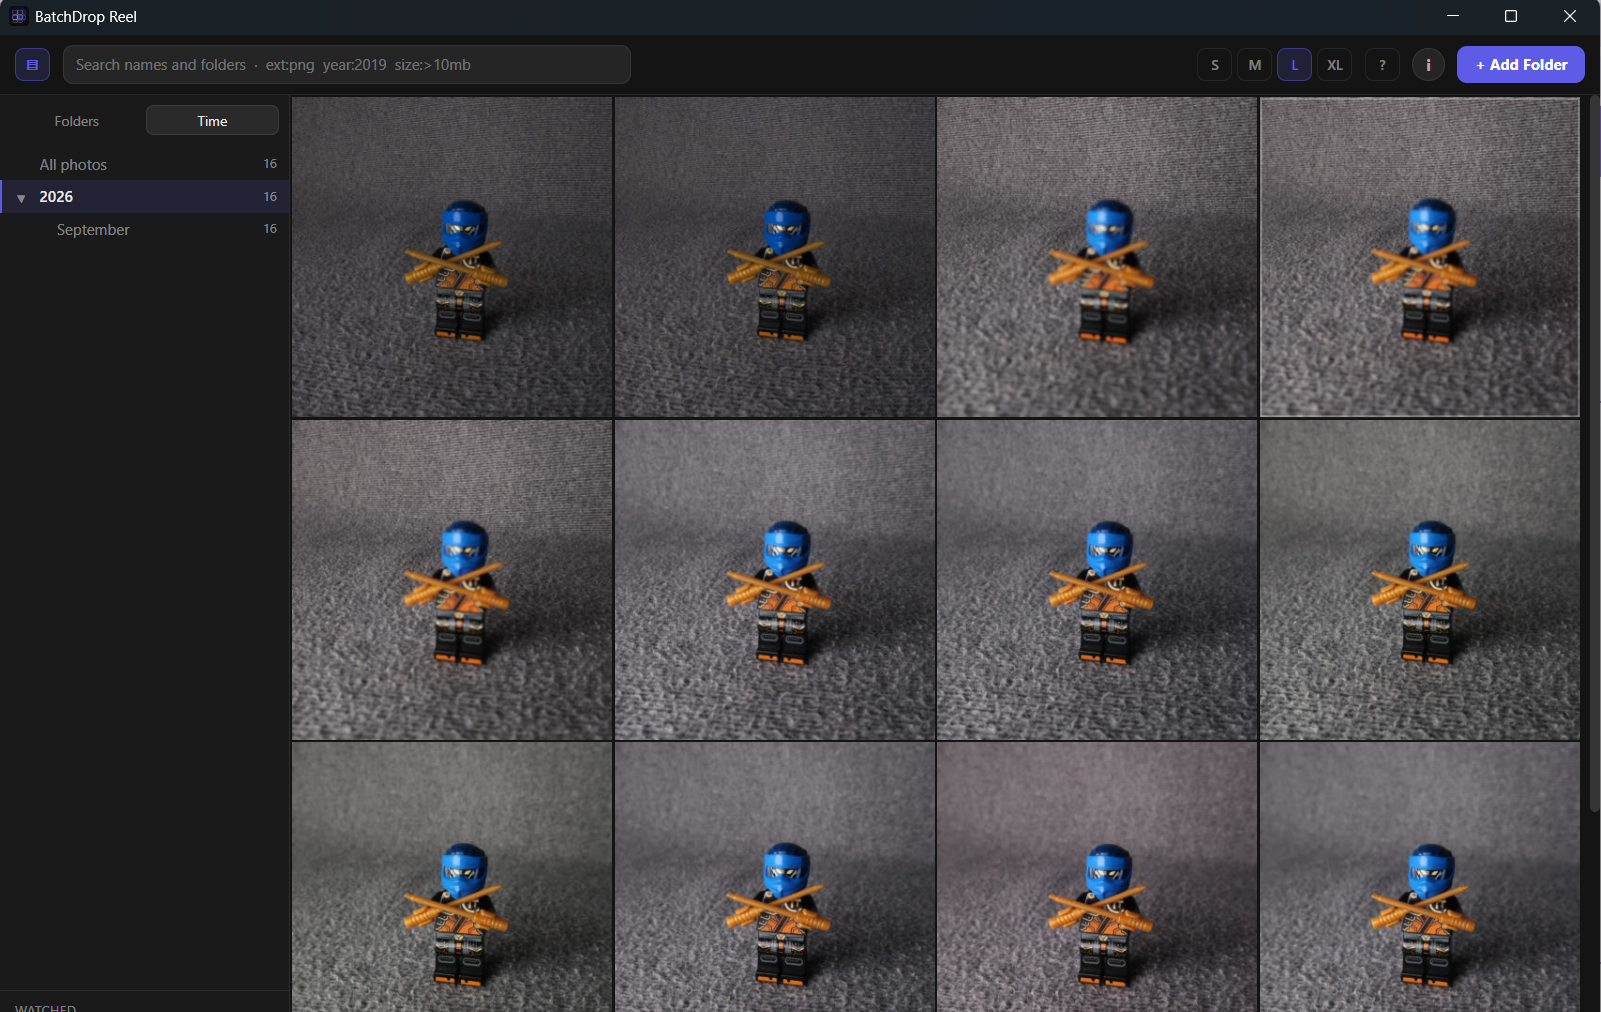Click the Add Folder button
Image resolution: width=1601 pixels, height=1012 pixels.
click(x=1521, y=65)
